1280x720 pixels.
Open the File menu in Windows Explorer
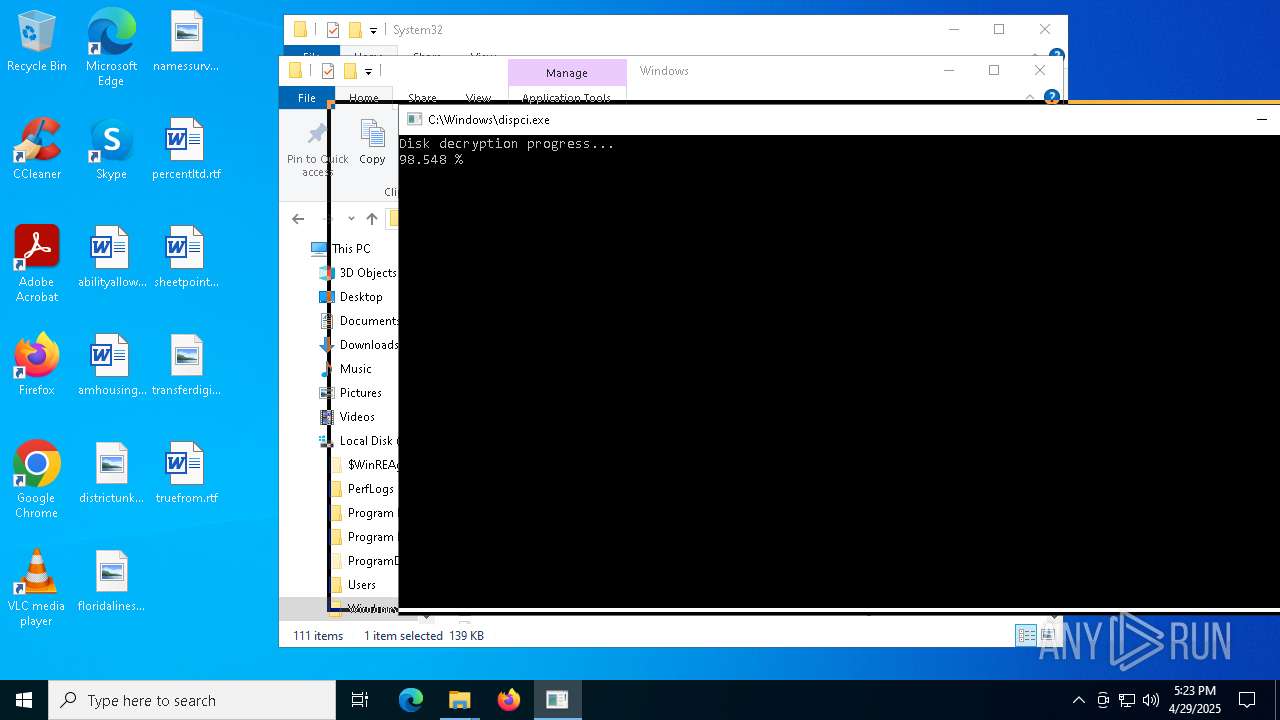click(x=307, y=97)
